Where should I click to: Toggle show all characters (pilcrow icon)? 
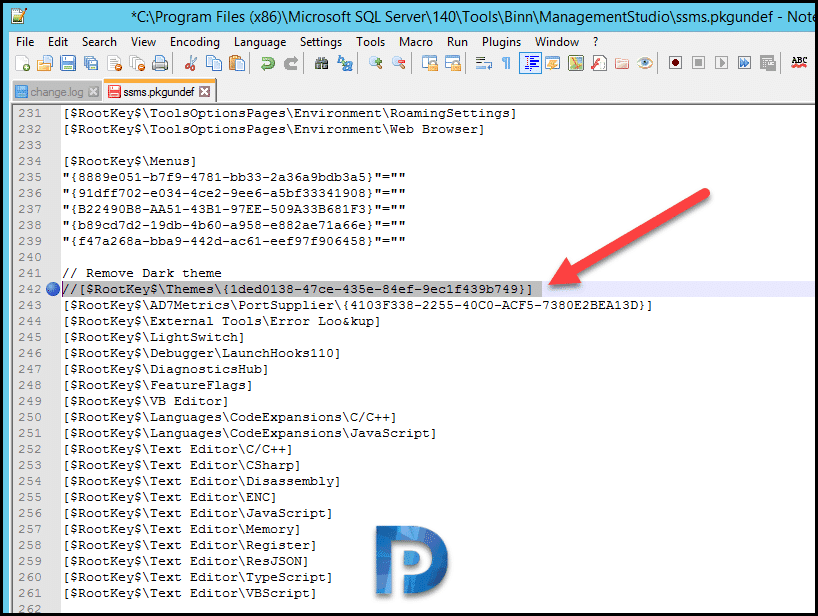506,63
